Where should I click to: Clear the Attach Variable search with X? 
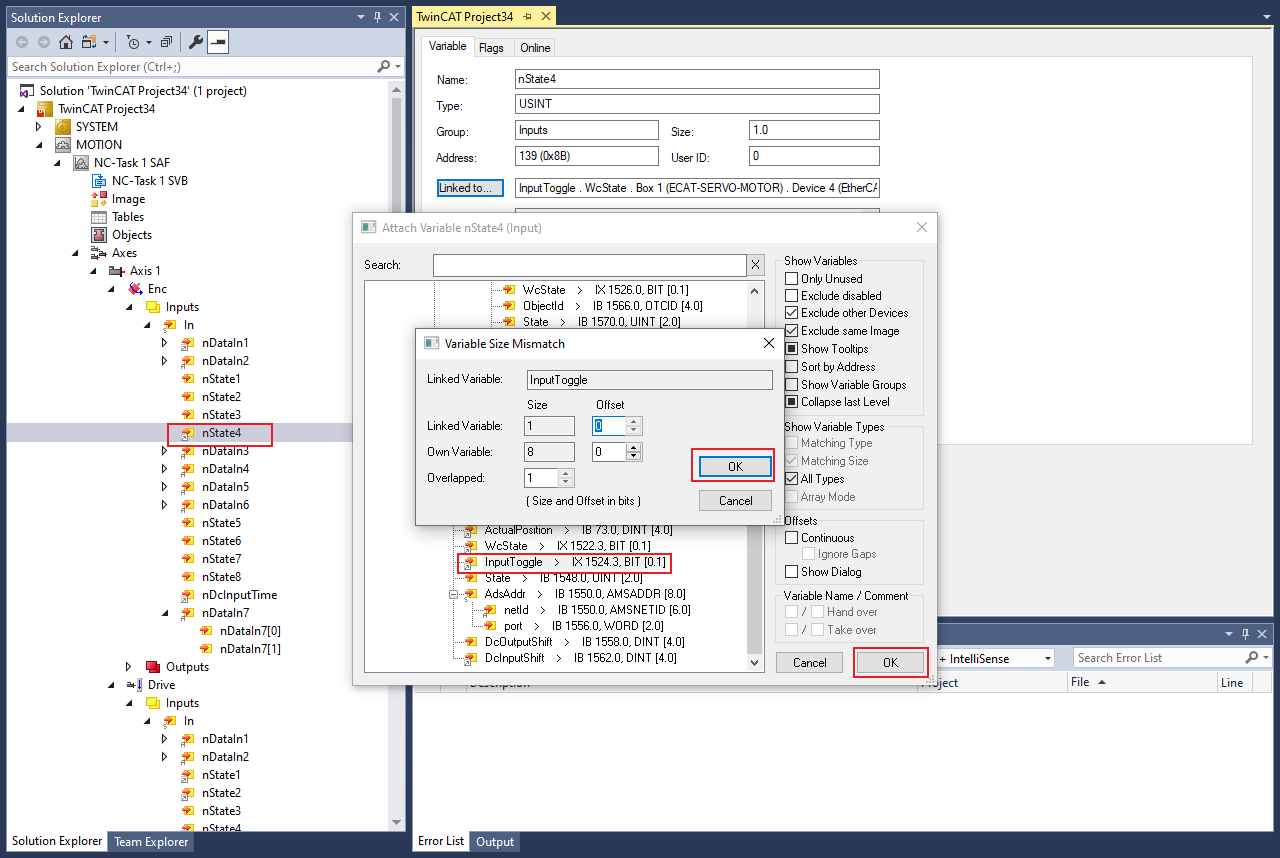756,265
